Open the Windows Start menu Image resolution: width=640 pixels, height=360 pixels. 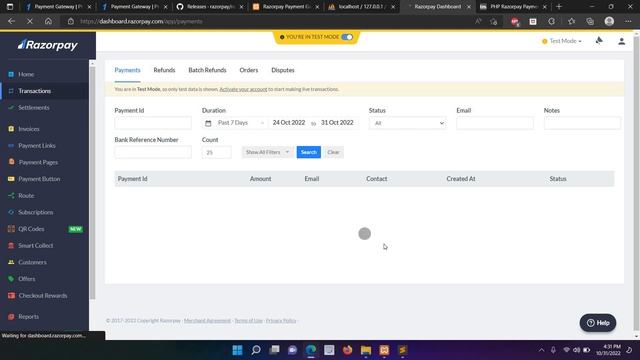click(237, 350)
